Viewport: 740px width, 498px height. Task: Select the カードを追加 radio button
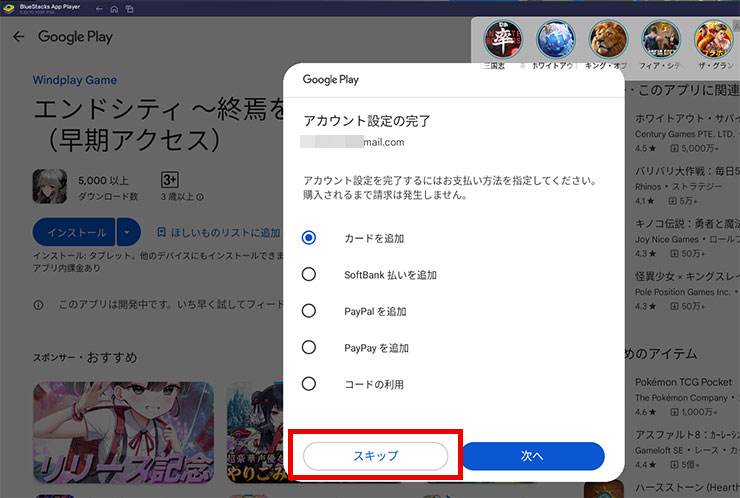[309, 237]
